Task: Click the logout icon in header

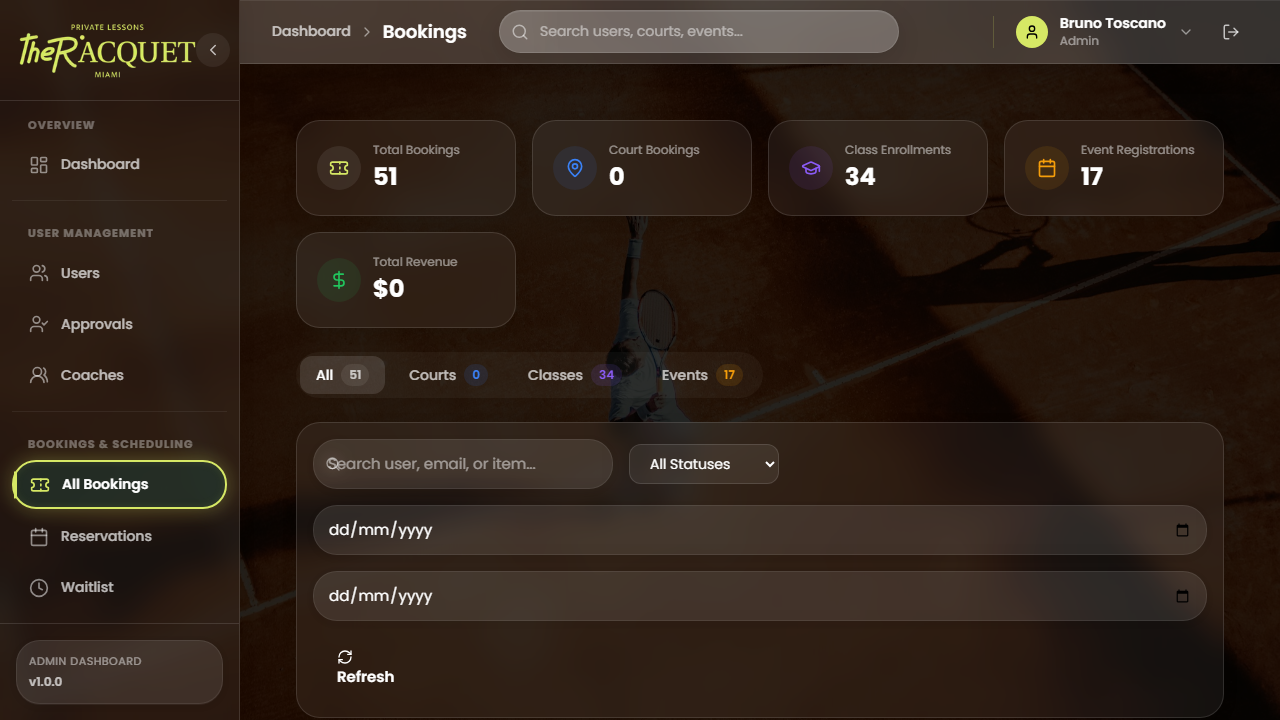Action: point(1231,32)
